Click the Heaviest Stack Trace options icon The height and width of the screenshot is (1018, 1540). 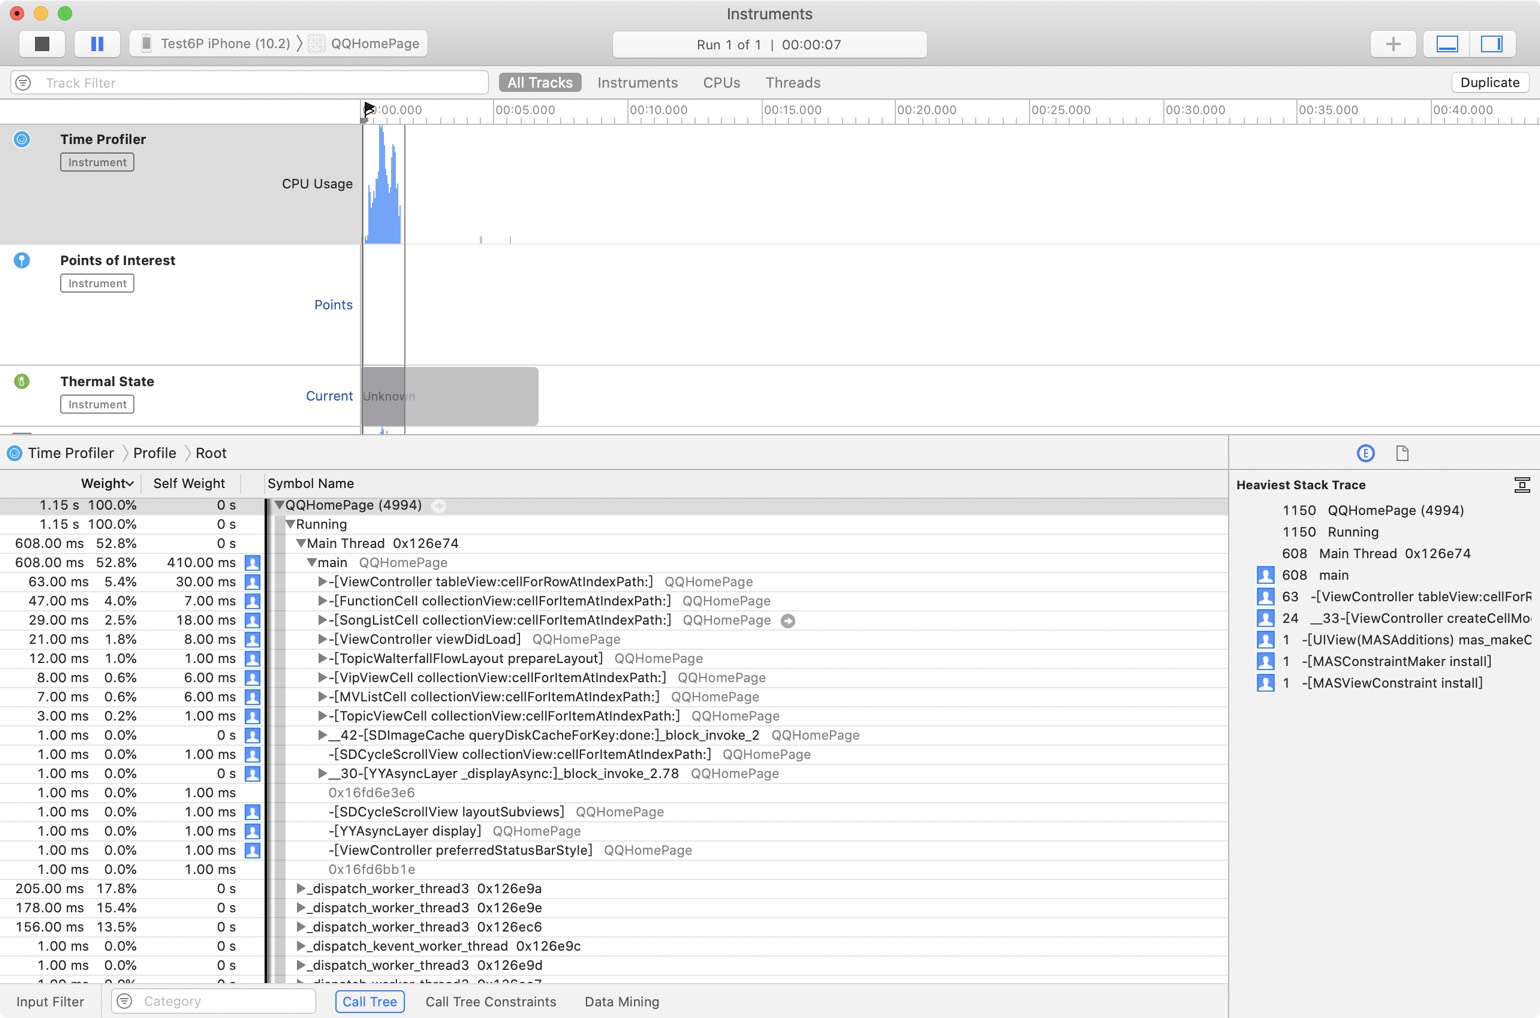(x=1521, y=485)
